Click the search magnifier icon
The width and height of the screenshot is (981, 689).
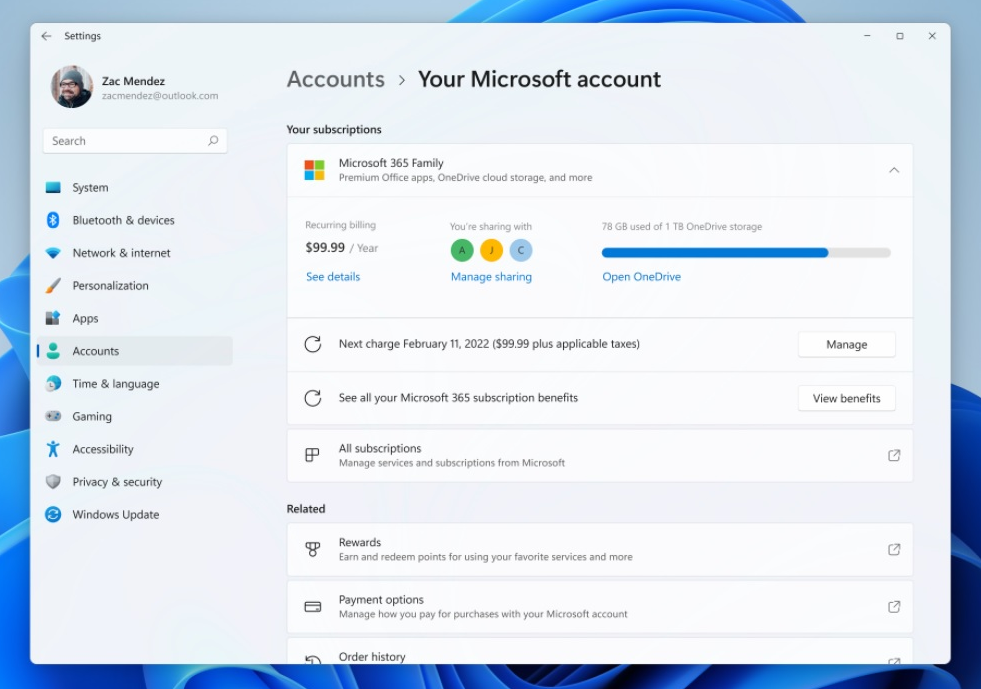tap(213, 141)
